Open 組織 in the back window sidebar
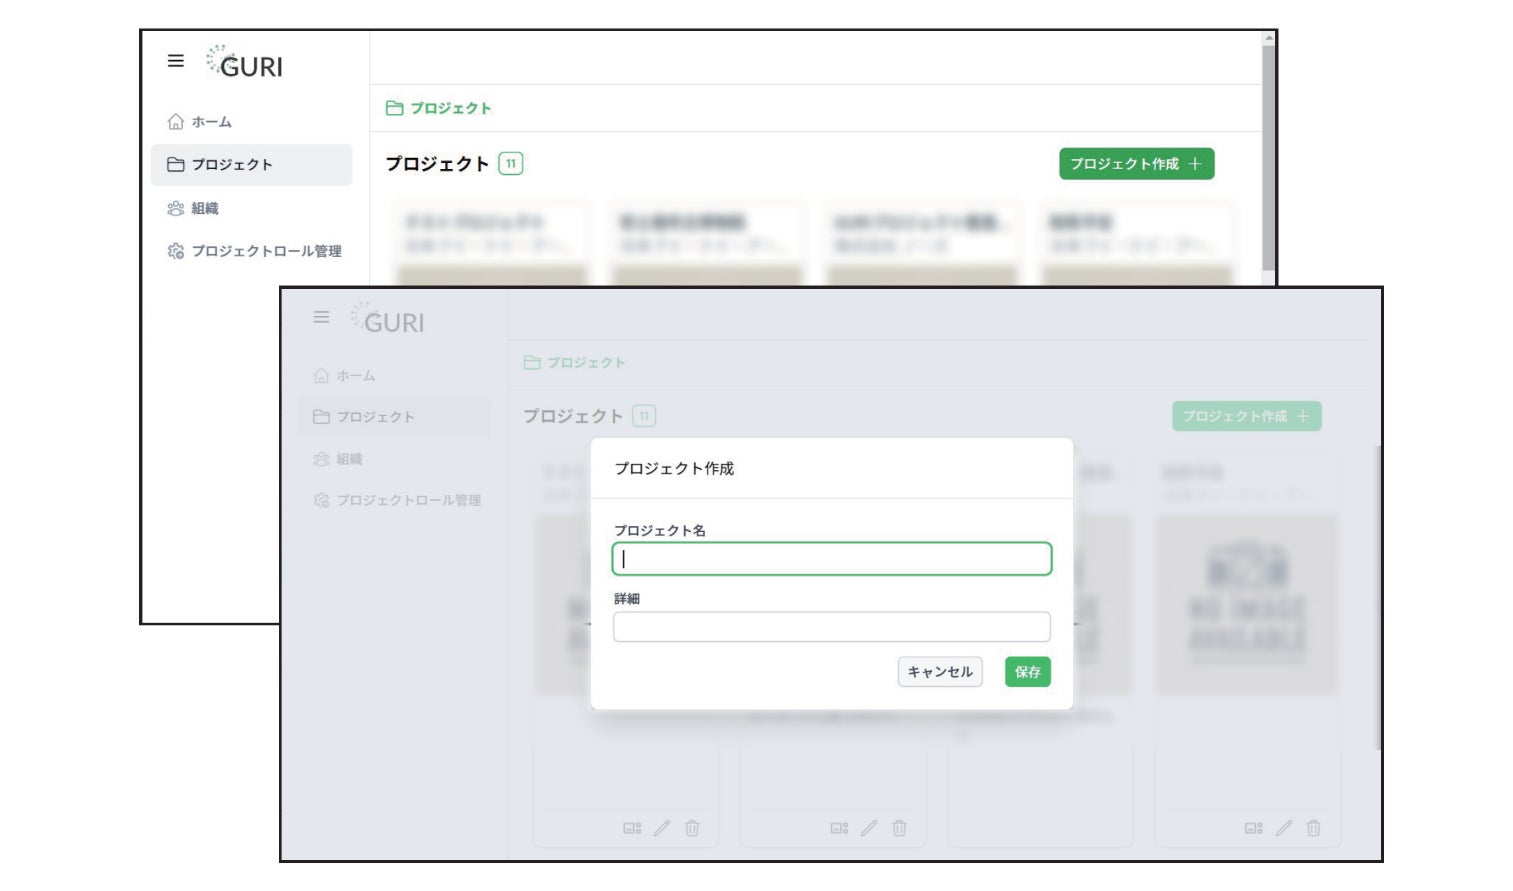 pos(204,208)
